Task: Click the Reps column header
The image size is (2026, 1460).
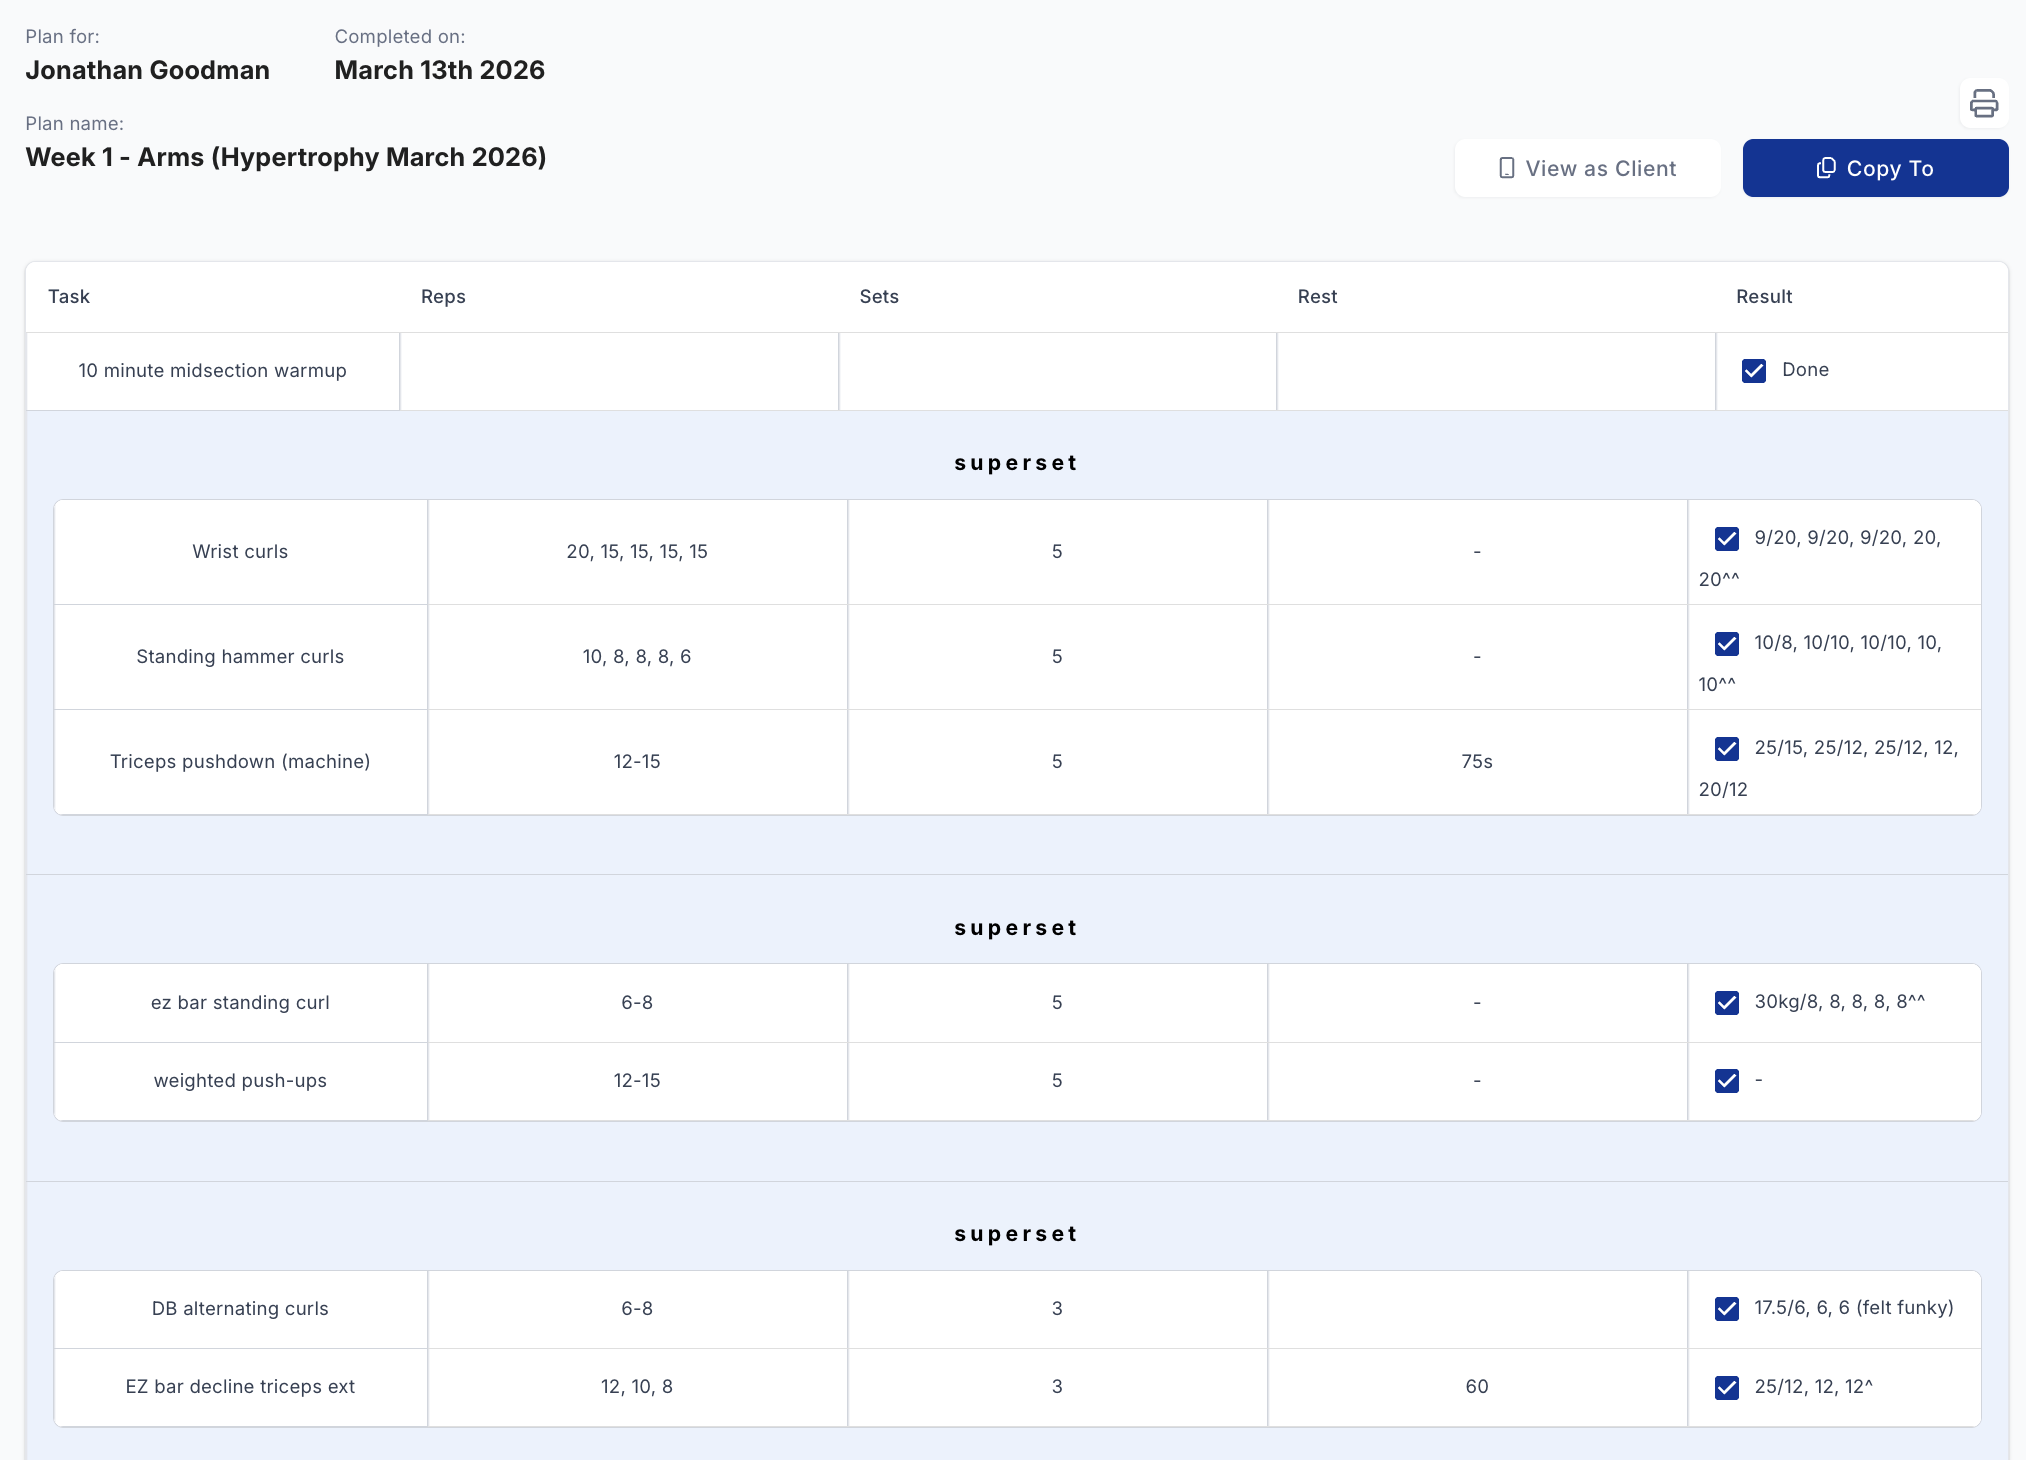Action: click(x=443, y=297)
